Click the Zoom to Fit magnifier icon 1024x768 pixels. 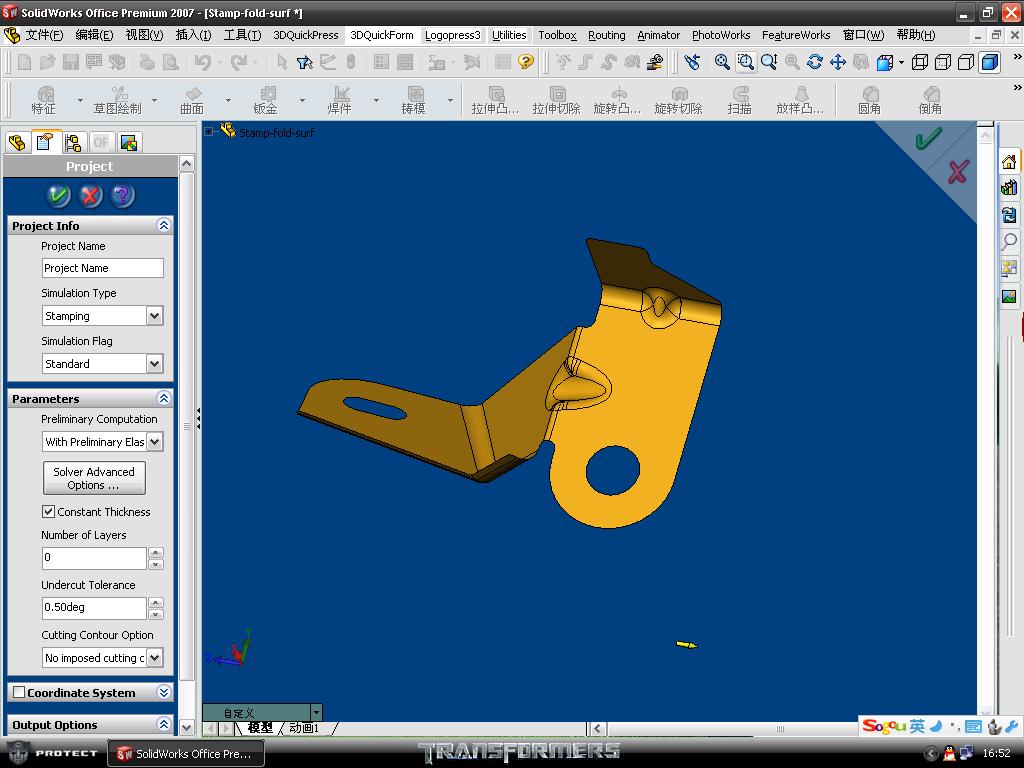point(722,62)
